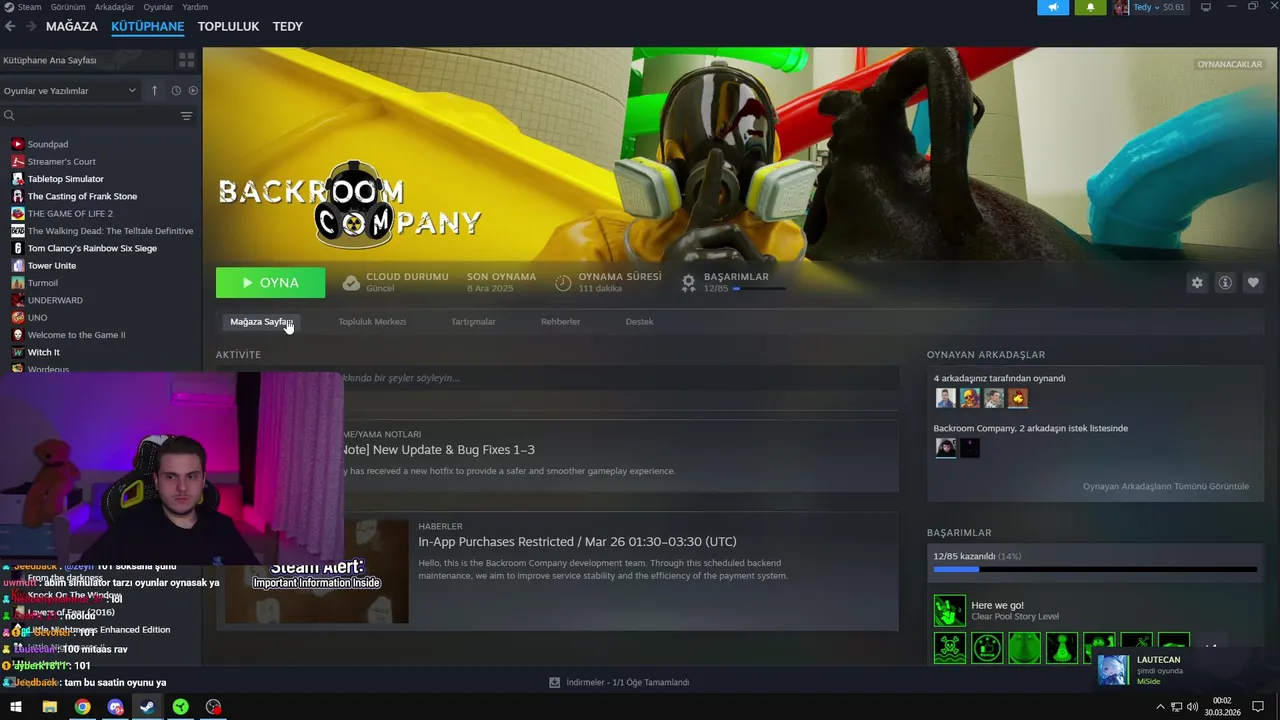Toggle the favorite heart icon

click(1253, 283)
